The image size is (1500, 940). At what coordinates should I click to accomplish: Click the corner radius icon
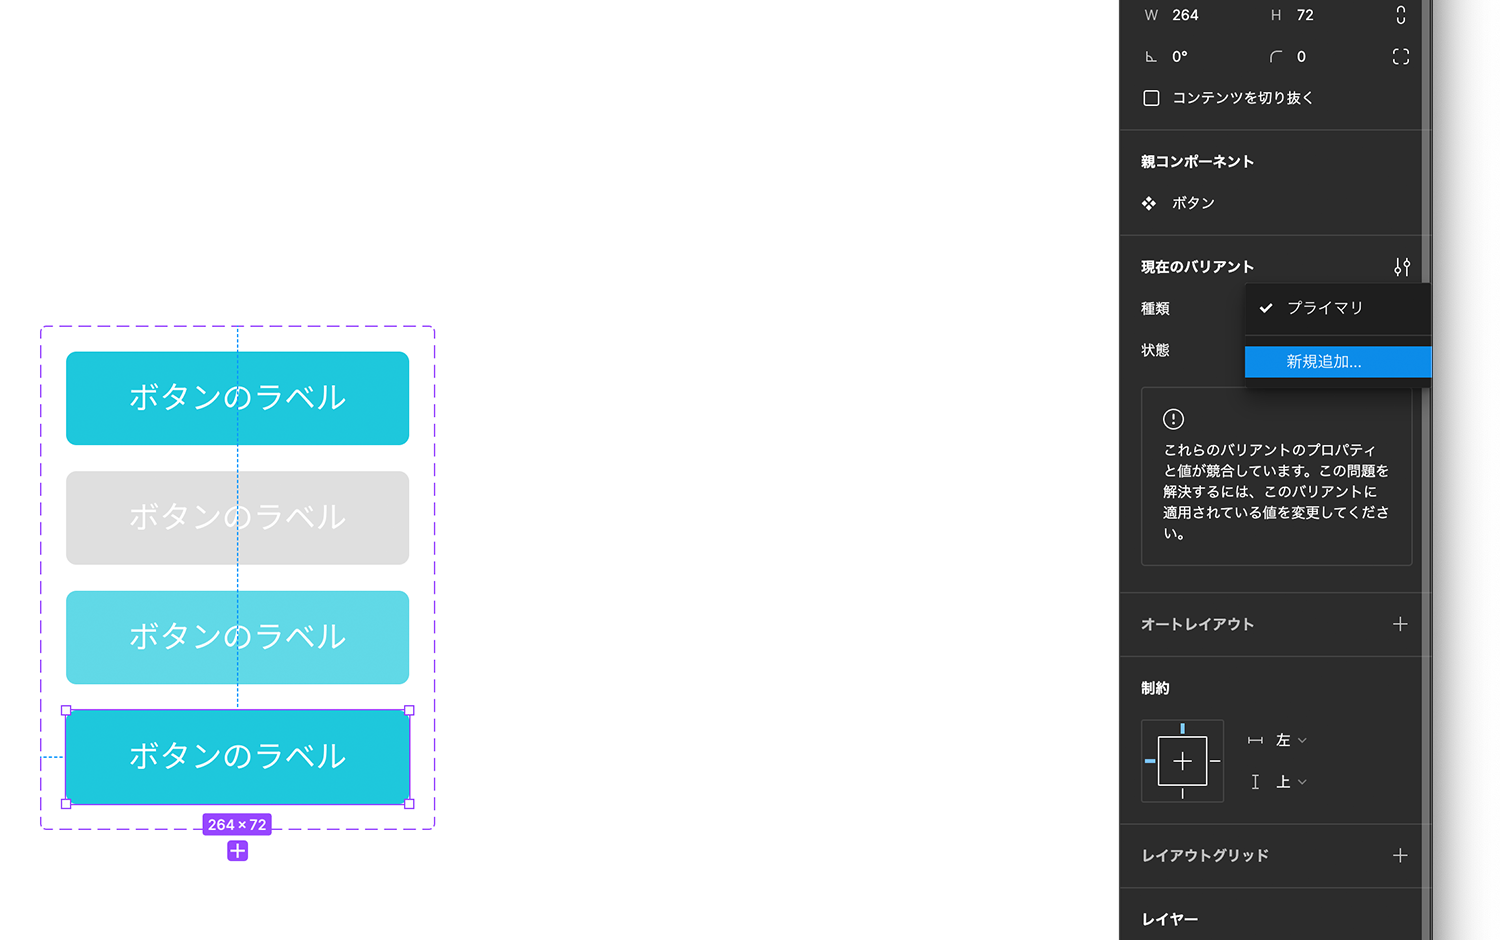point(1276,57)
